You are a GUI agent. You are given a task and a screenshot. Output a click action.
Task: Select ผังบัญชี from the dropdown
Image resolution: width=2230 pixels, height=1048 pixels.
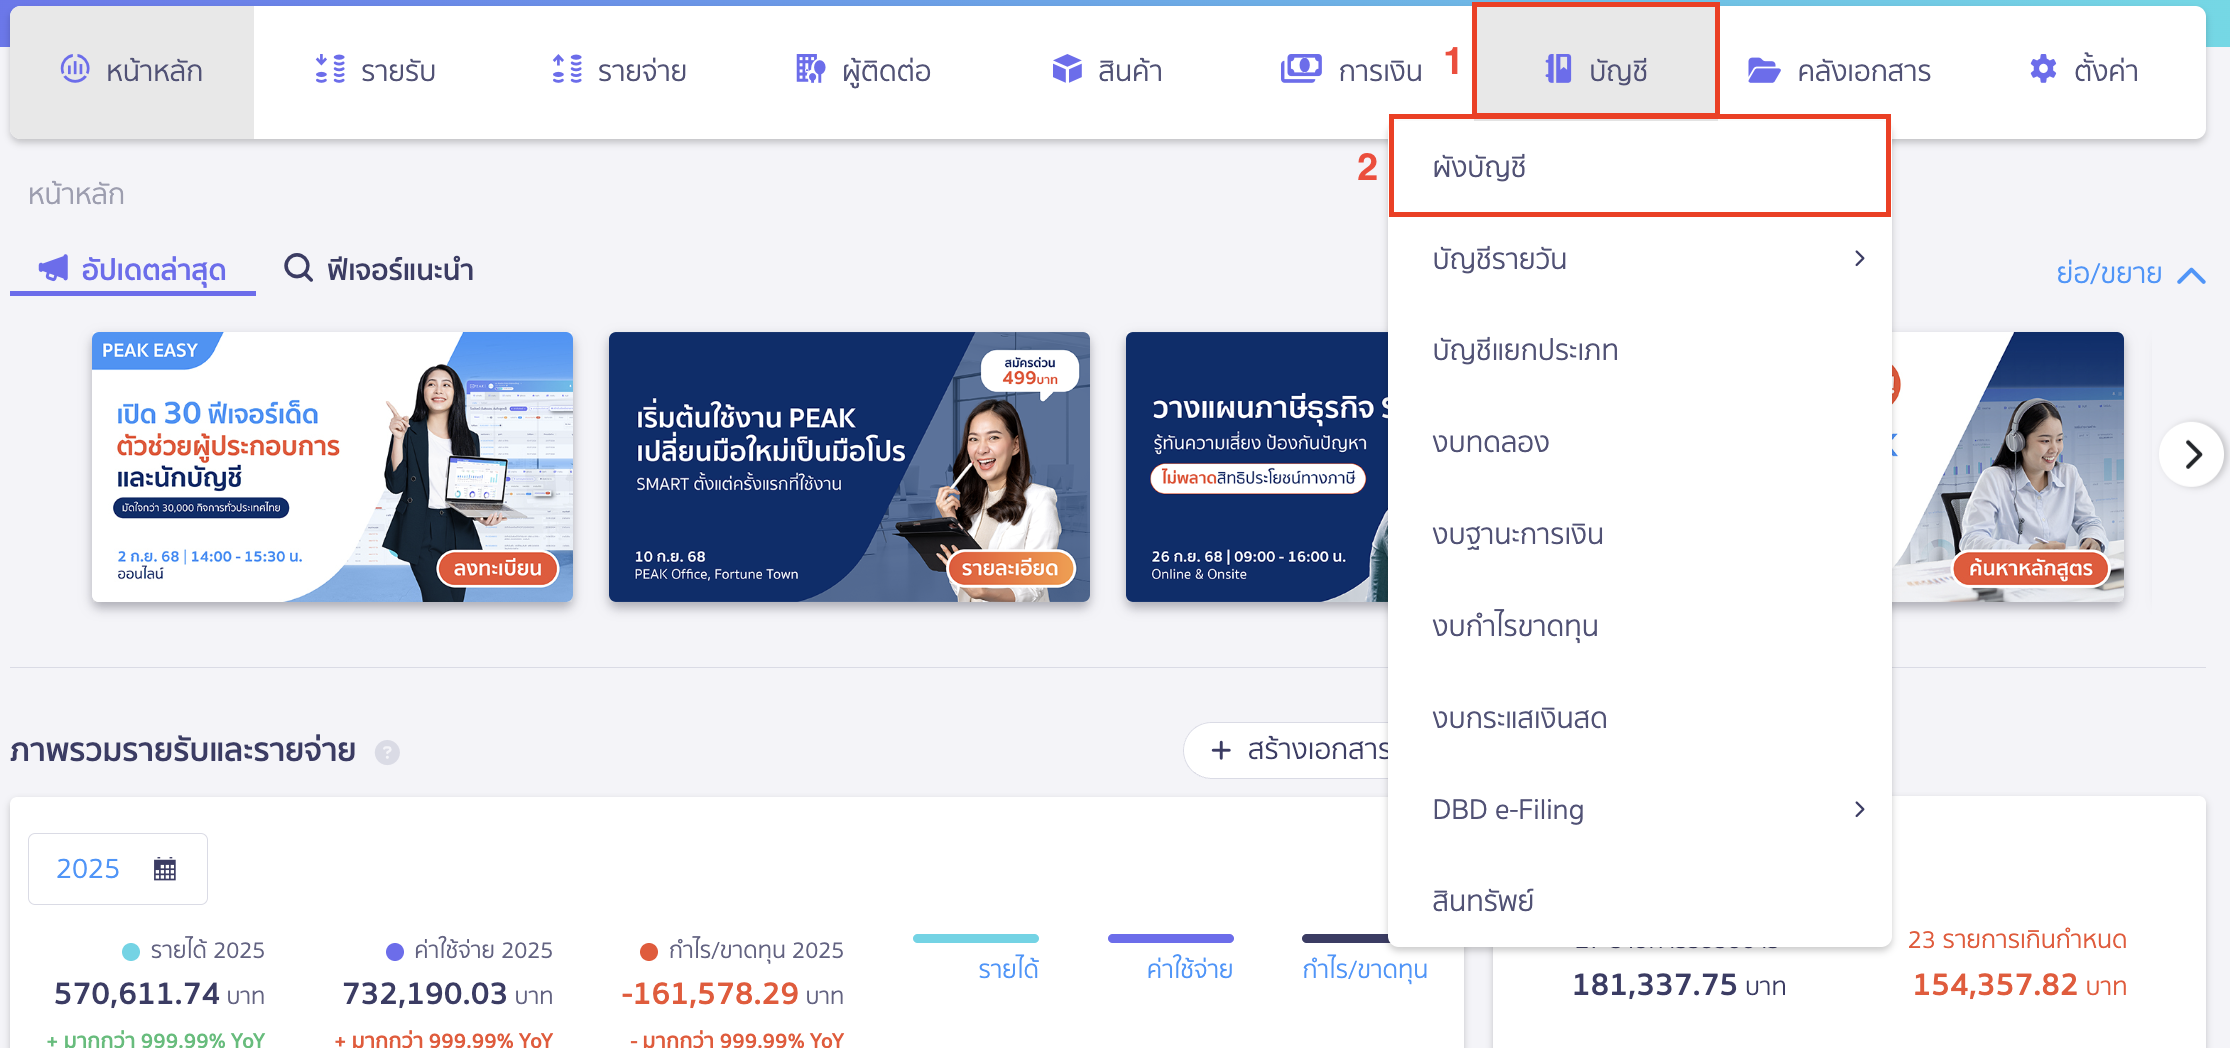(1640, 166)
